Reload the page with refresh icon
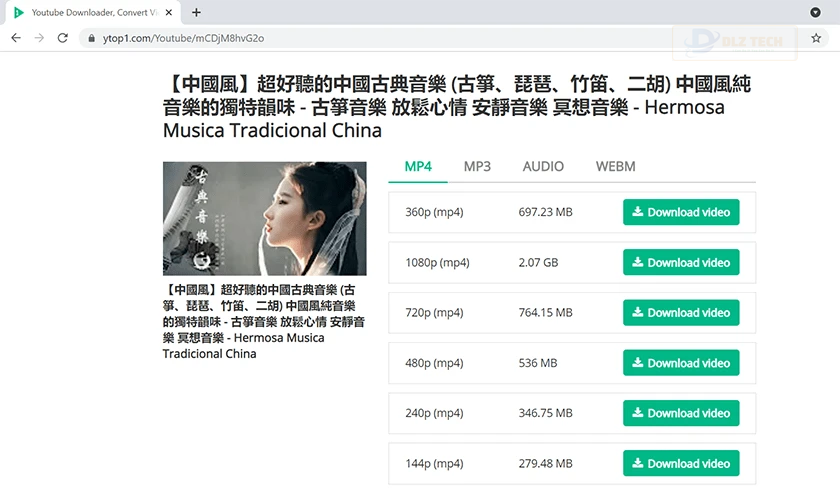 coord(63,38)
